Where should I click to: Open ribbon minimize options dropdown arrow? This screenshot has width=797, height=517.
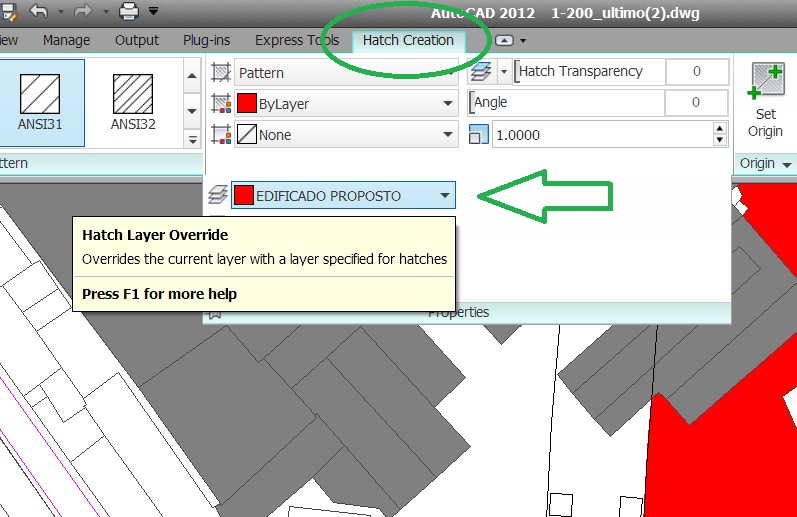[523, 41]
